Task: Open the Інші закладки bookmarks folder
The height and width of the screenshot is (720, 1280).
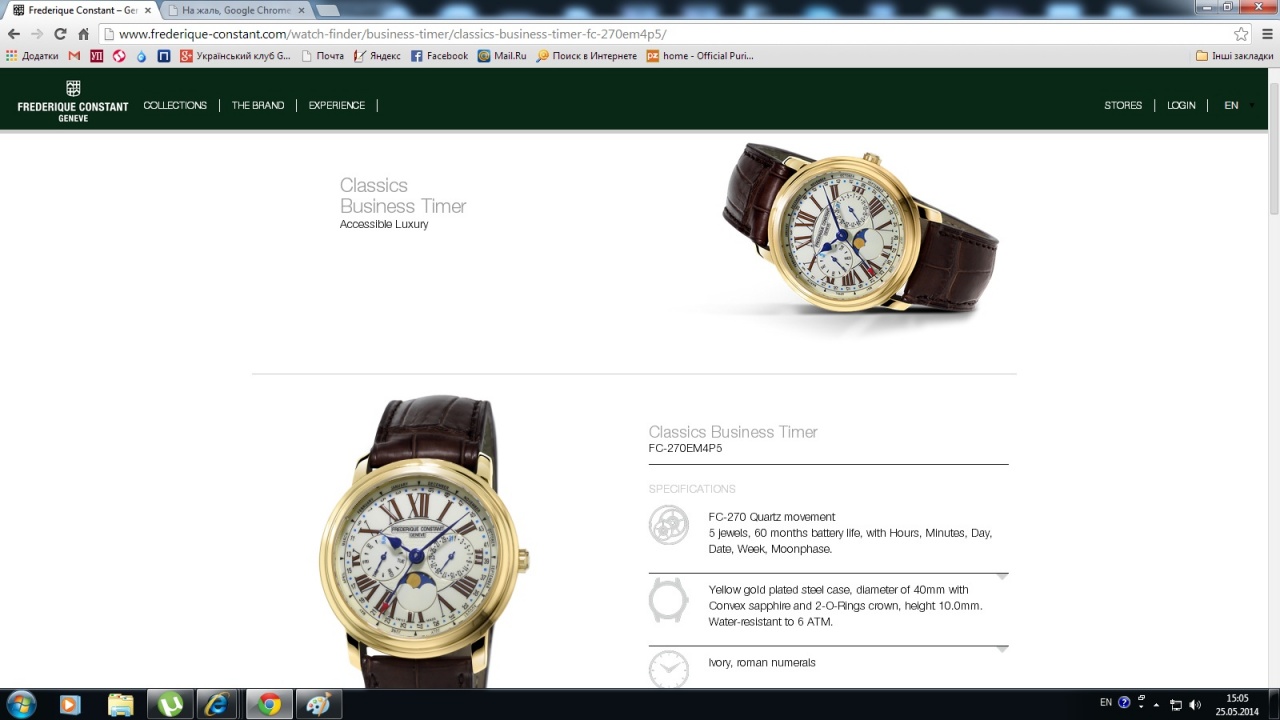Action: 1235,56
